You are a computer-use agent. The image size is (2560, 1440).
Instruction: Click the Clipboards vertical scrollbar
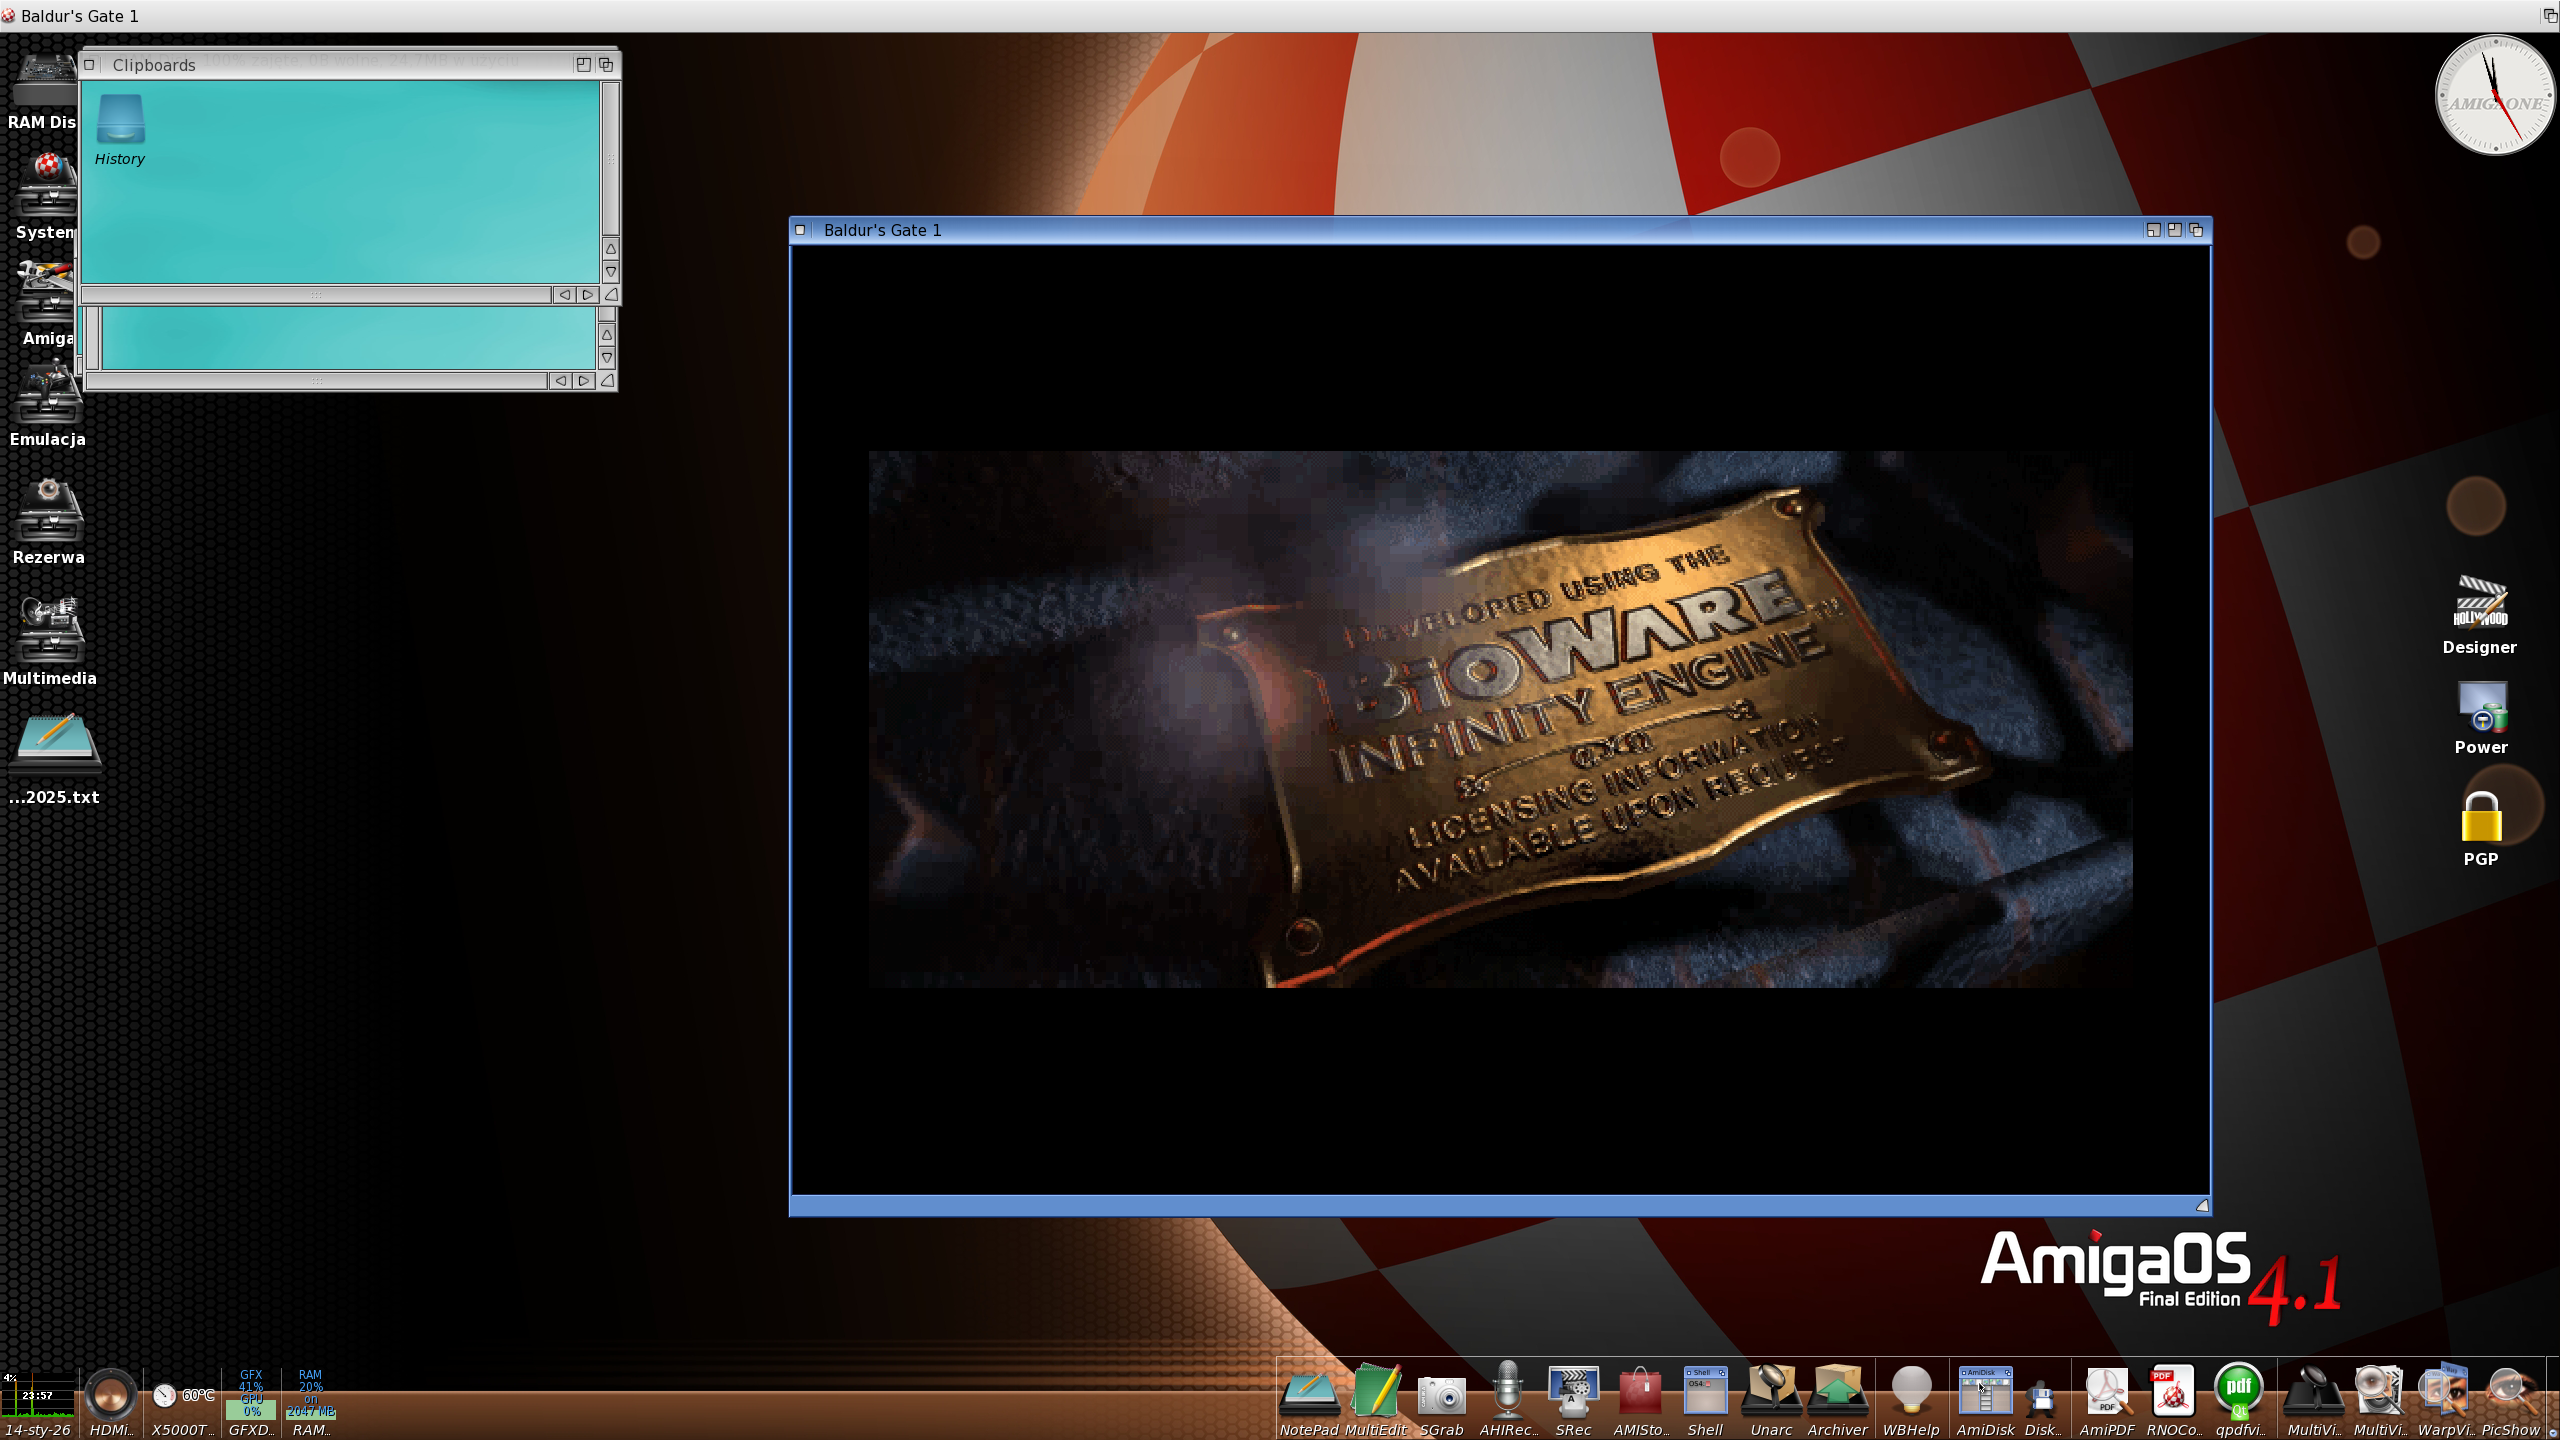(610, 160)
